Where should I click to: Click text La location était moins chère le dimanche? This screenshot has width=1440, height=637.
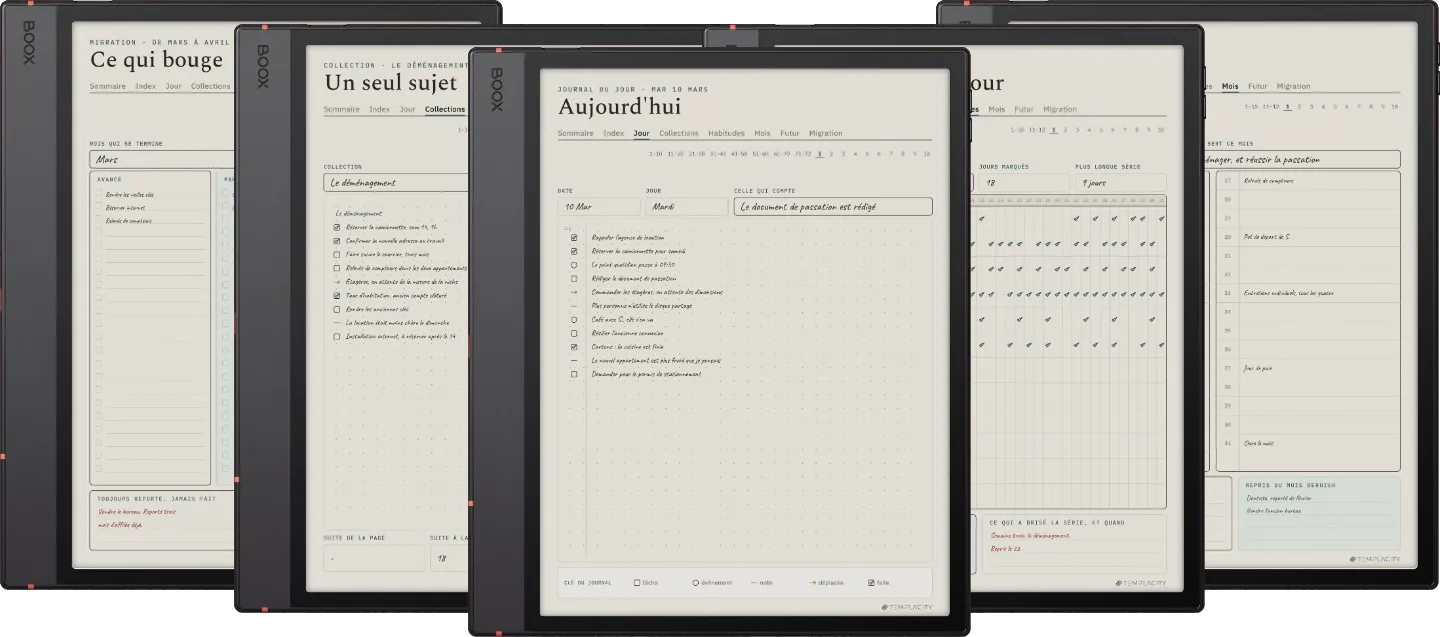(397, 323)
